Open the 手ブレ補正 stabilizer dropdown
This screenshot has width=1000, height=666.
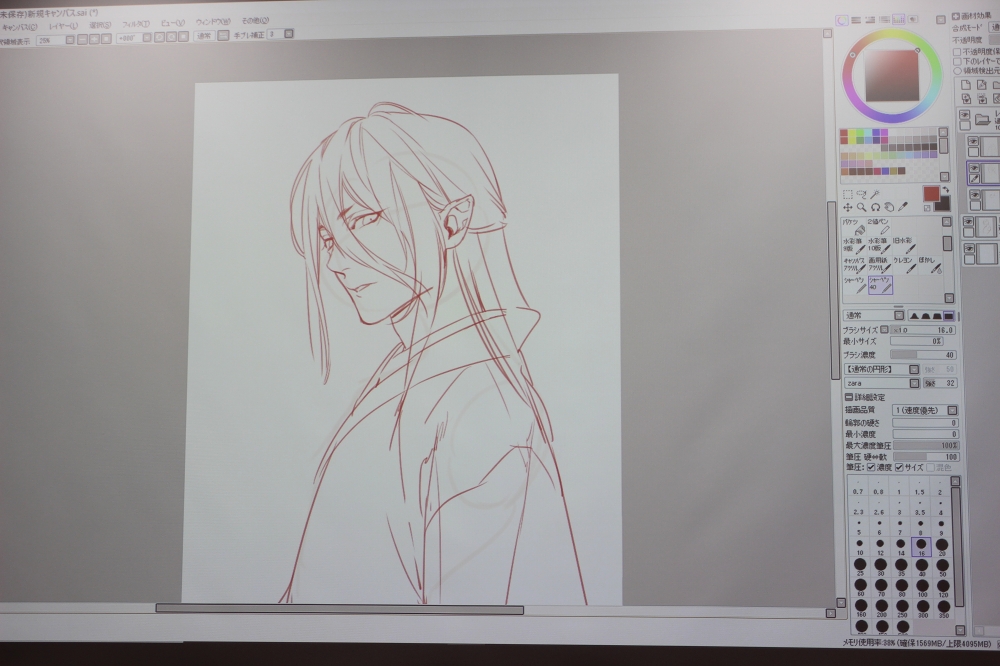point(289,34)
